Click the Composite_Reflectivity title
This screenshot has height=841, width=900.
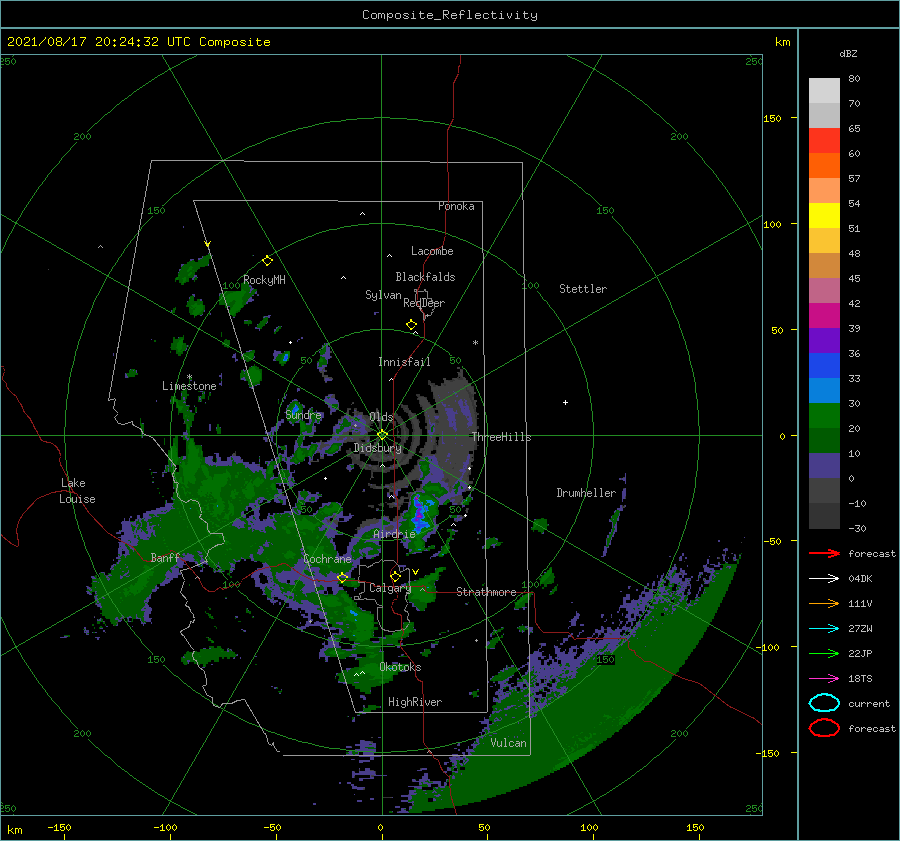450,15
